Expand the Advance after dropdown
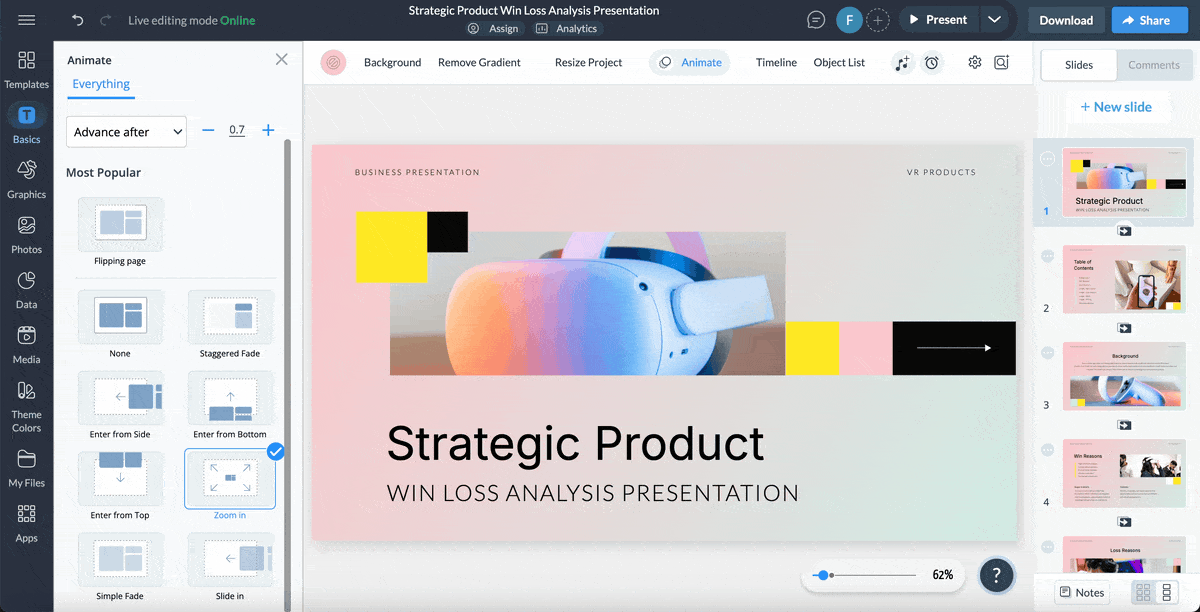This screenshot has width=1200, height=612. [x=126, y=132]
